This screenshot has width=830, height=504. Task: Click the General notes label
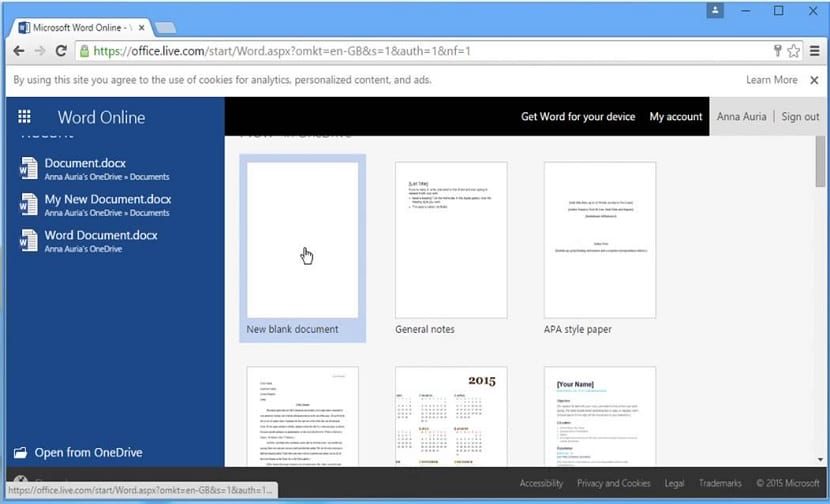pyautogui.click(x=425, y=329)
